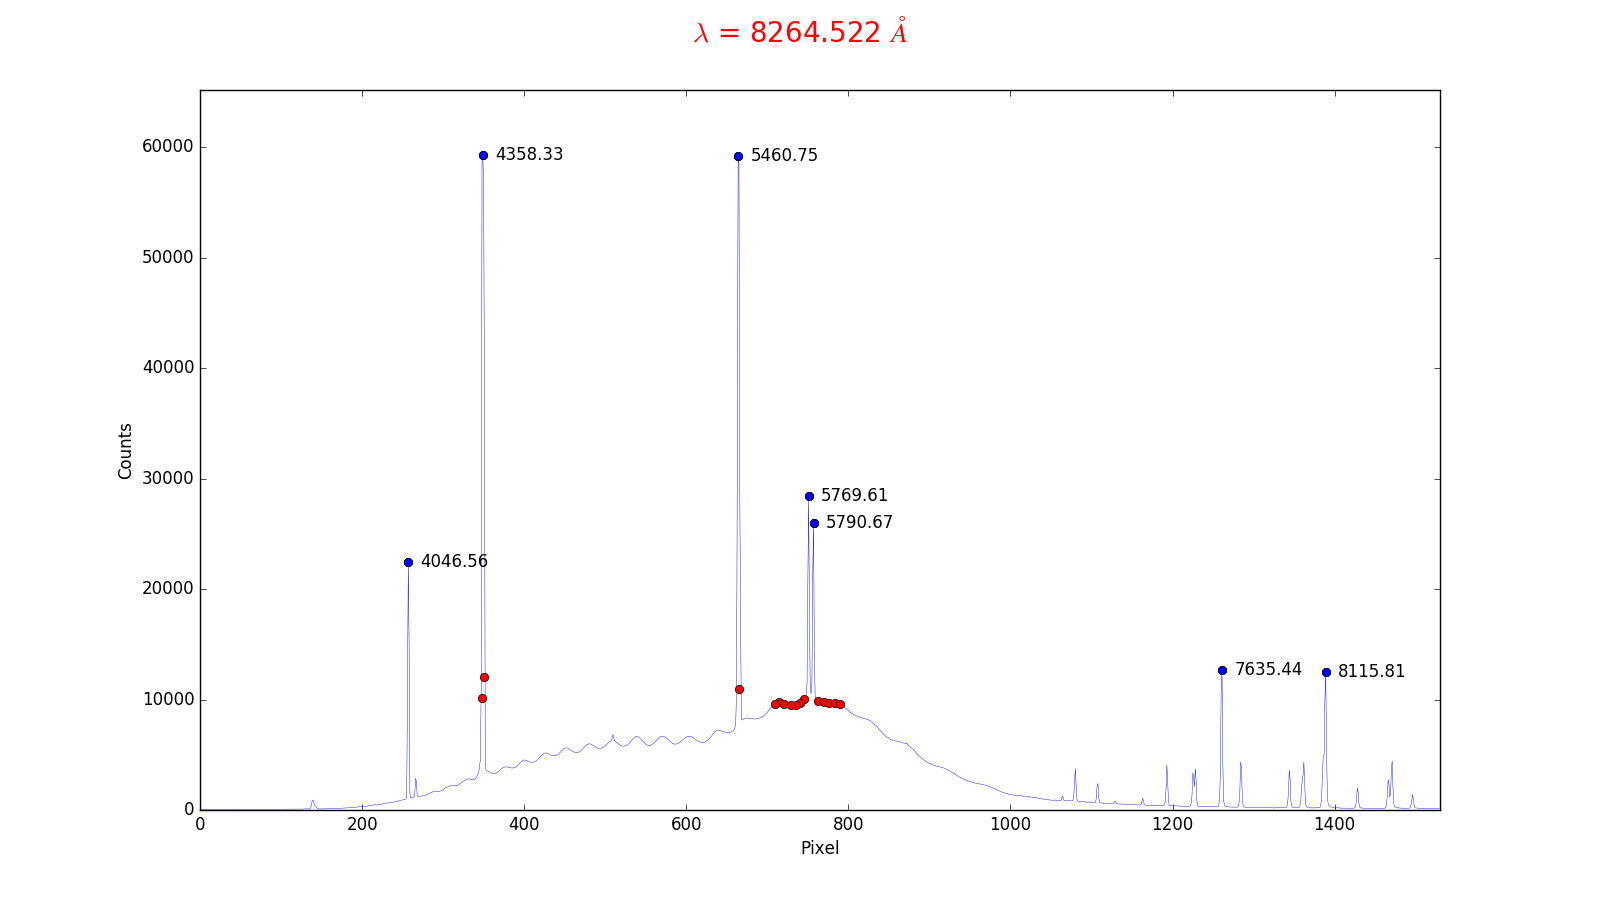This screenshot has width=1600, height=900.
Task: Click the Counts y-axis label
Action: 125,451
